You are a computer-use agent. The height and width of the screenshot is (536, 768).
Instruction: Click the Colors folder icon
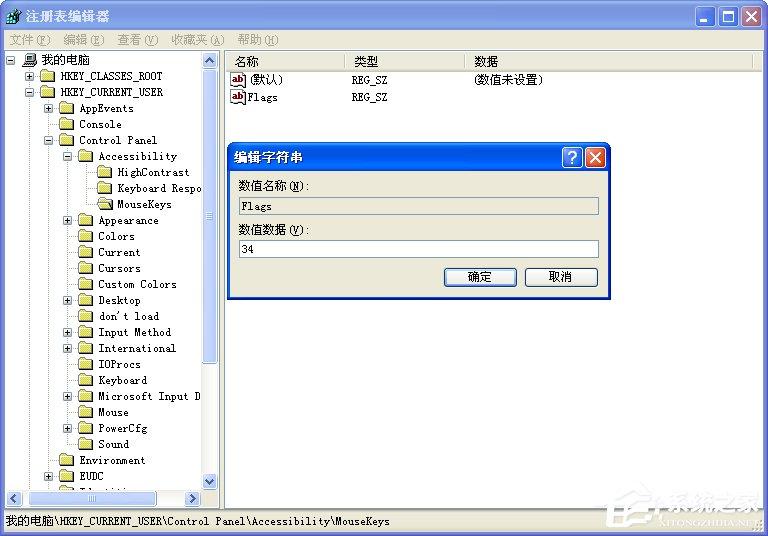point(86,236)
